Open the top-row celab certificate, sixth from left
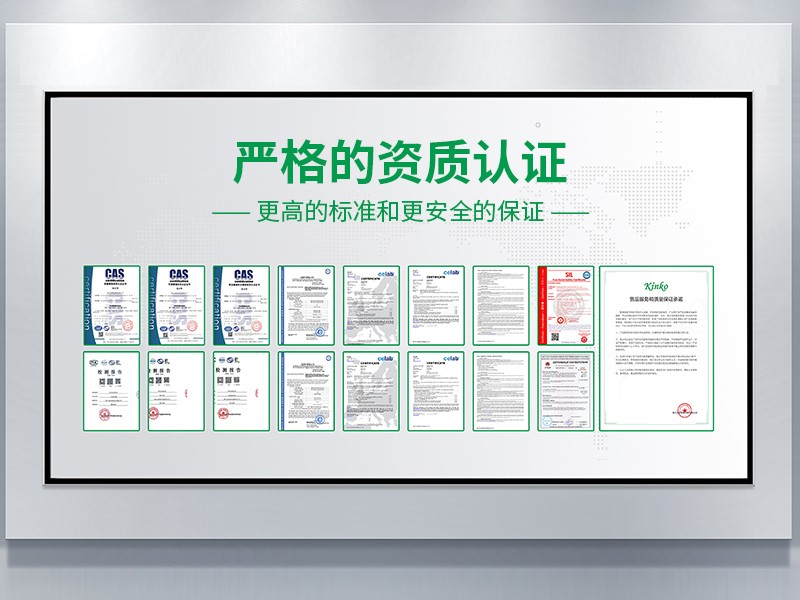 436,305
